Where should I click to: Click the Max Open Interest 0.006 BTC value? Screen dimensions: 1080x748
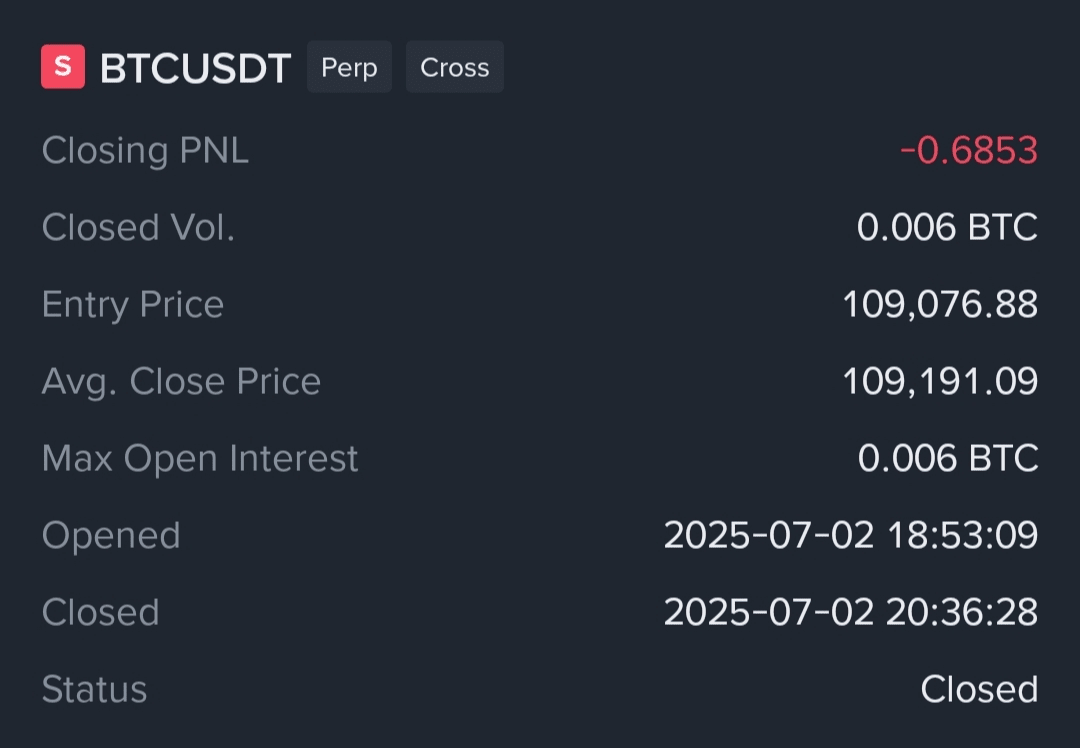pyautogui.click(x=947, y=458)
